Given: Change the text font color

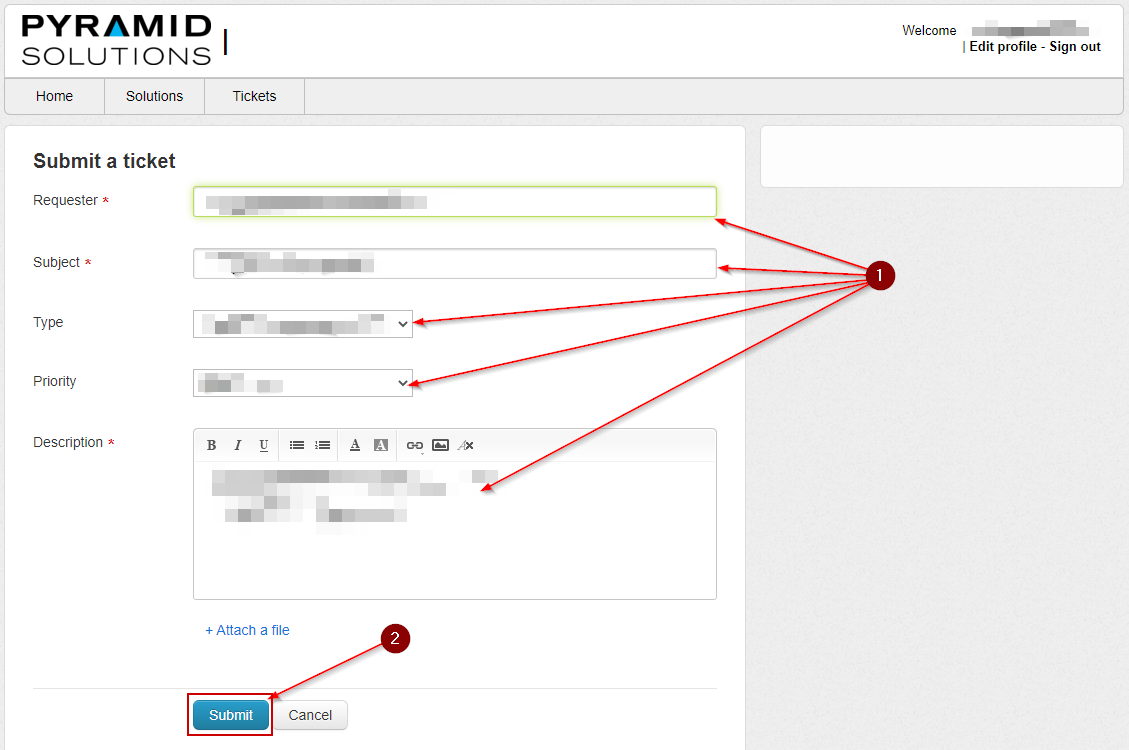Looking at the screenshot, I should [355, 446].
